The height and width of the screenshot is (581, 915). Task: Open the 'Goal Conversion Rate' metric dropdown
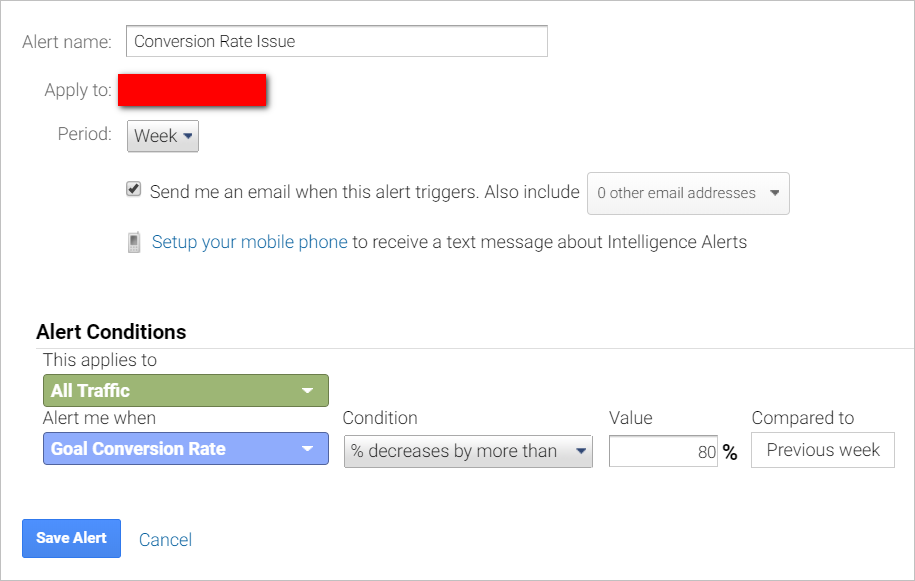(185, 449)
